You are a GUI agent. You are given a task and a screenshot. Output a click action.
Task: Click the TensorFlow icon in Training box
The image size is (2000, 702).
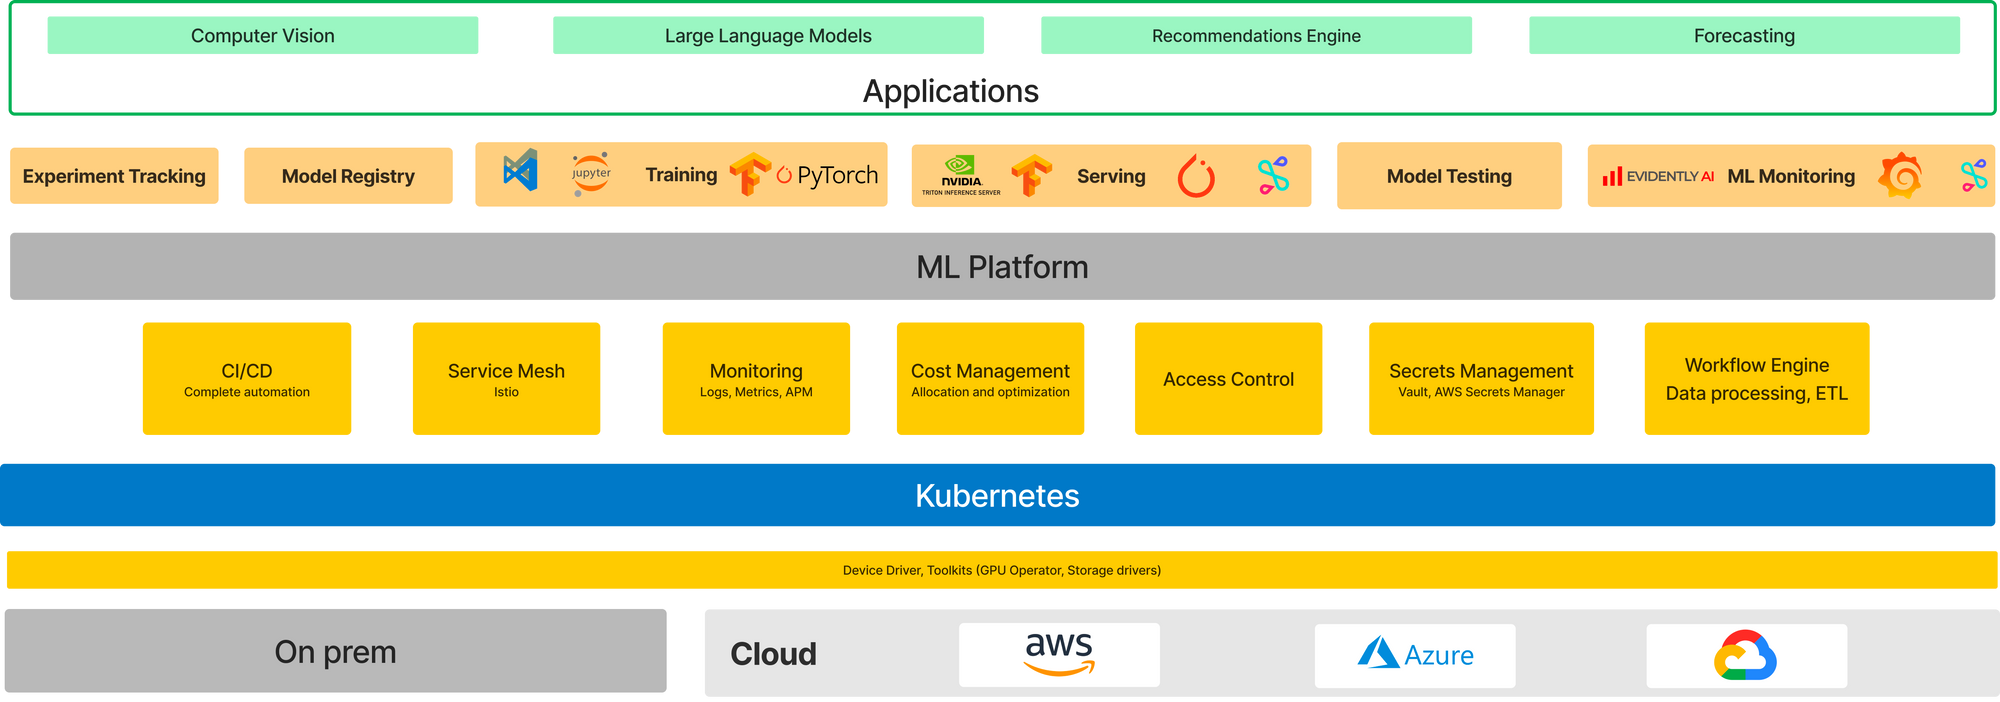tap(748, 175)
